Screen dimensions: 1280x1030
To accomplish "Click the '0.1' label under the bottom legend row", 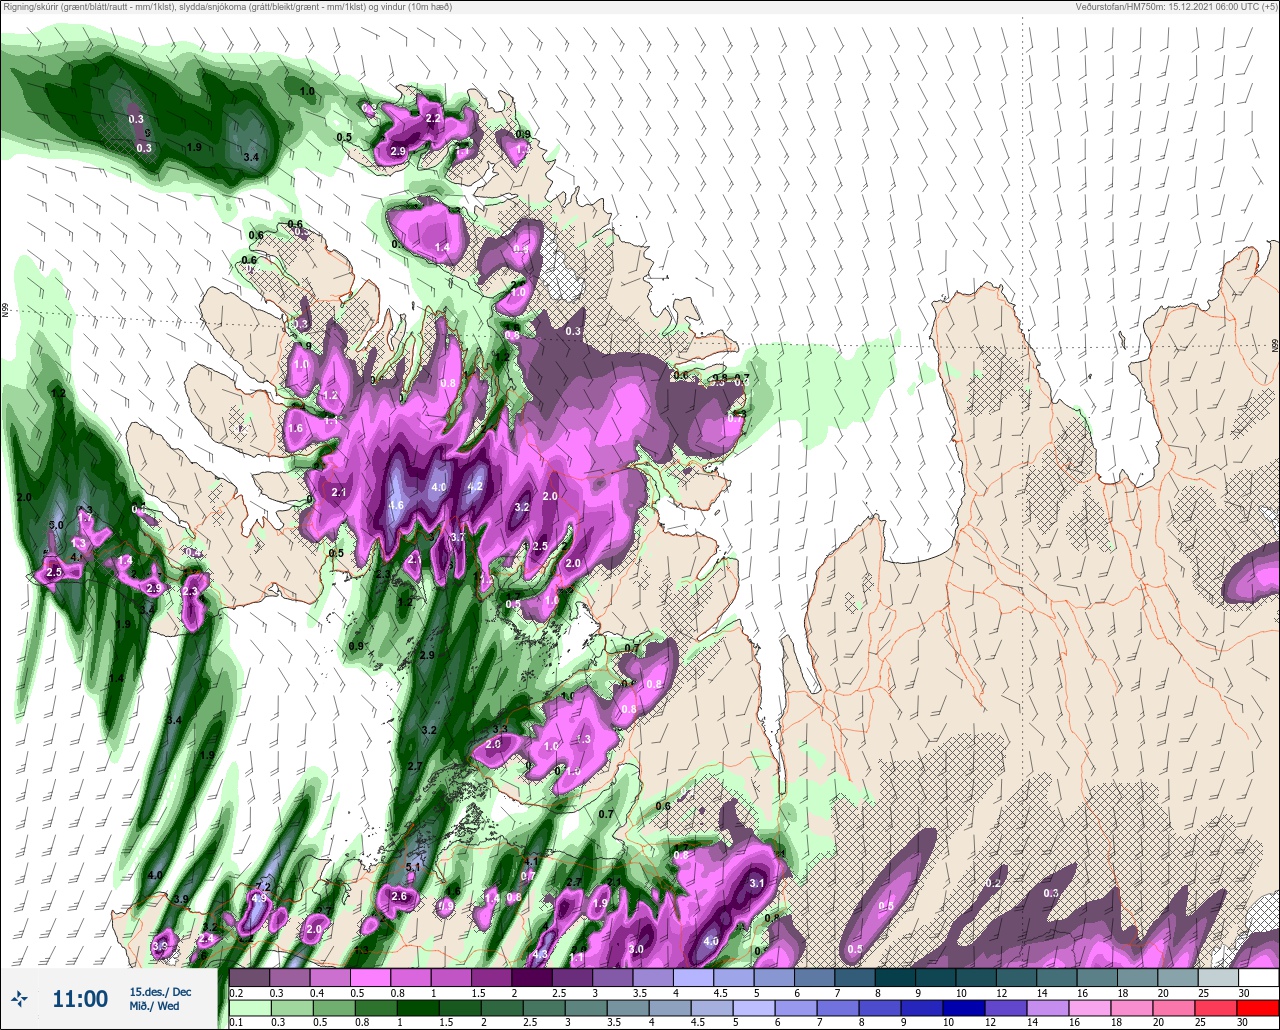I will click(236, 1023).
